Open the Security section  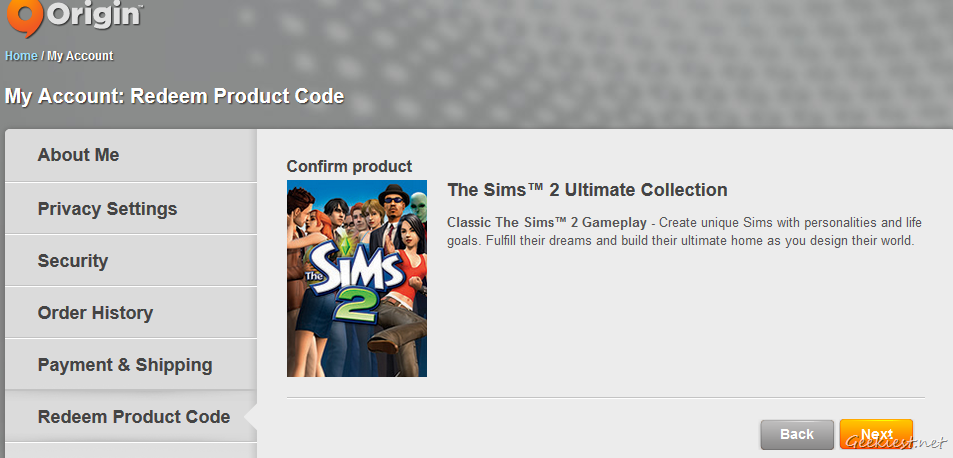[73, 261]
